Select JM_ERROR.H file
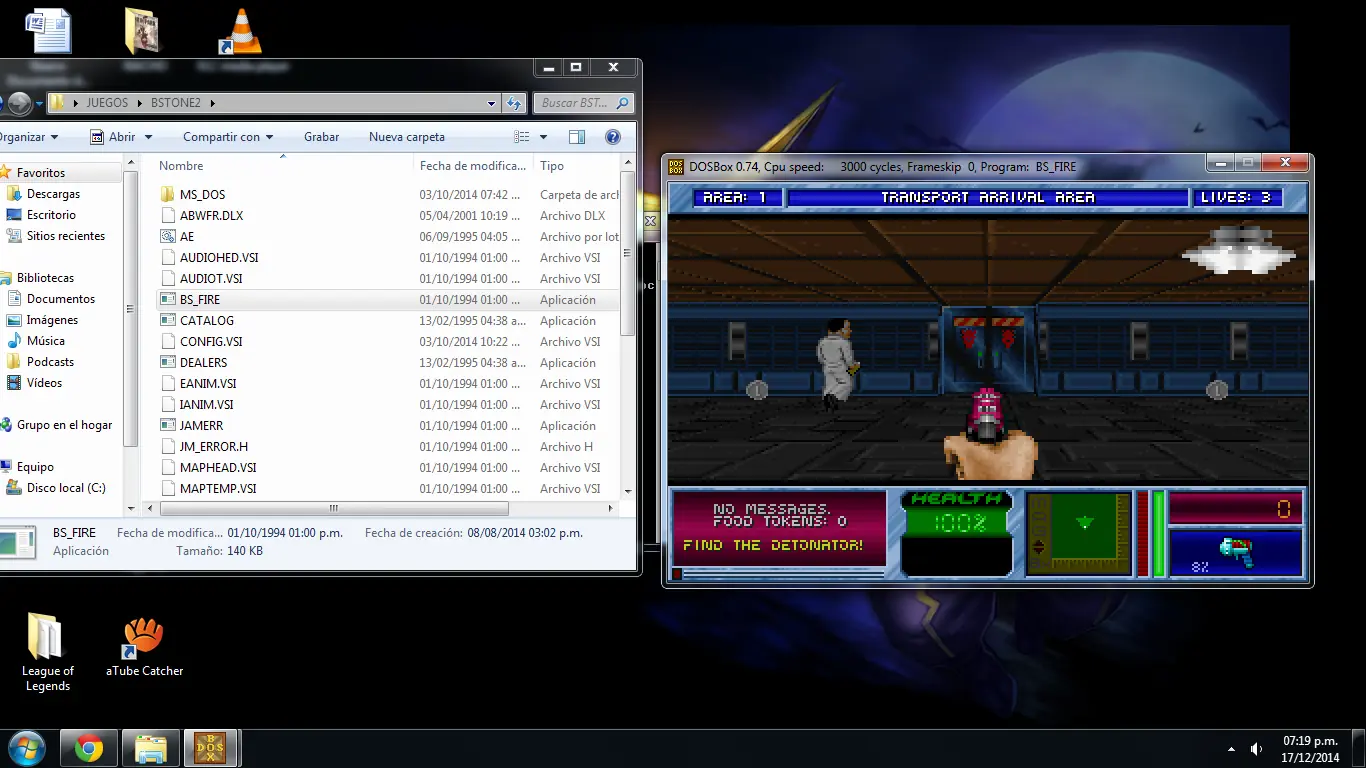 [214, 447]
